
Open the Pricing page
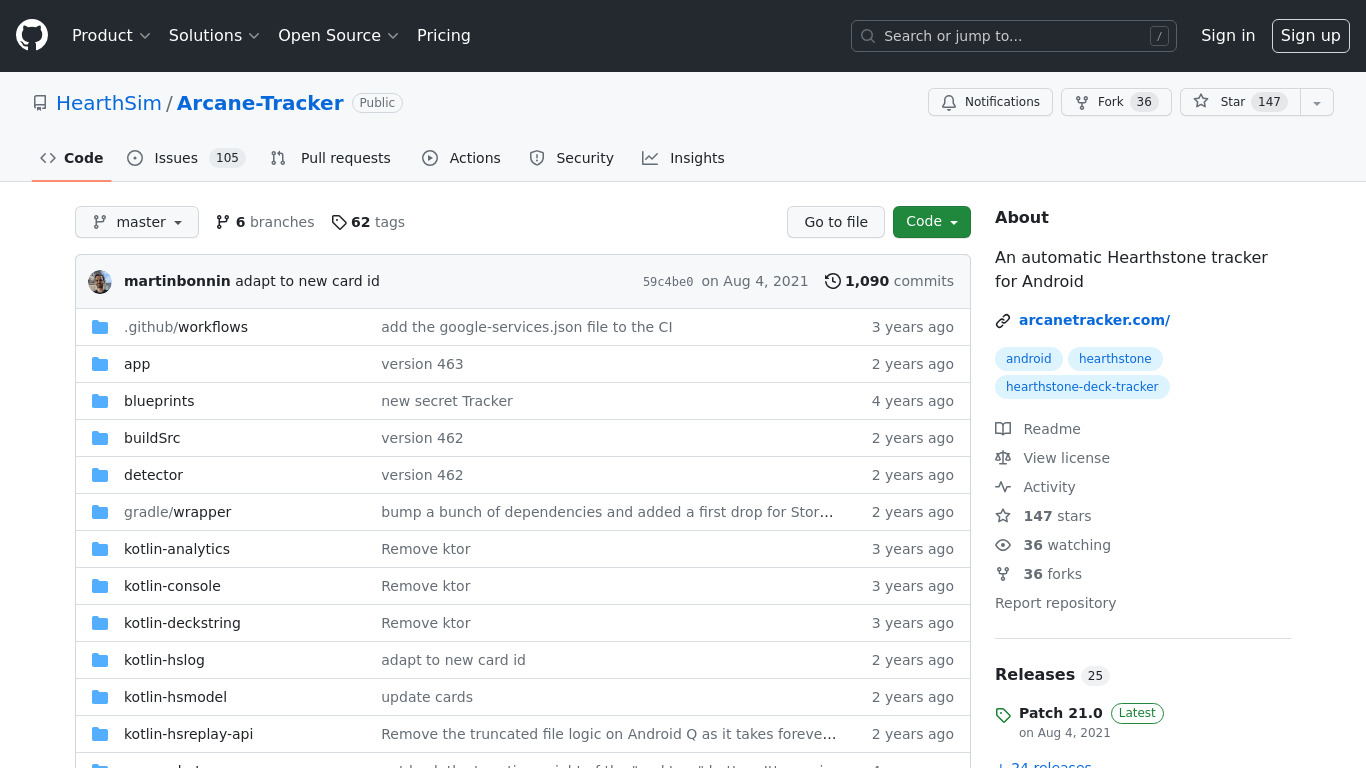[444, 36]
